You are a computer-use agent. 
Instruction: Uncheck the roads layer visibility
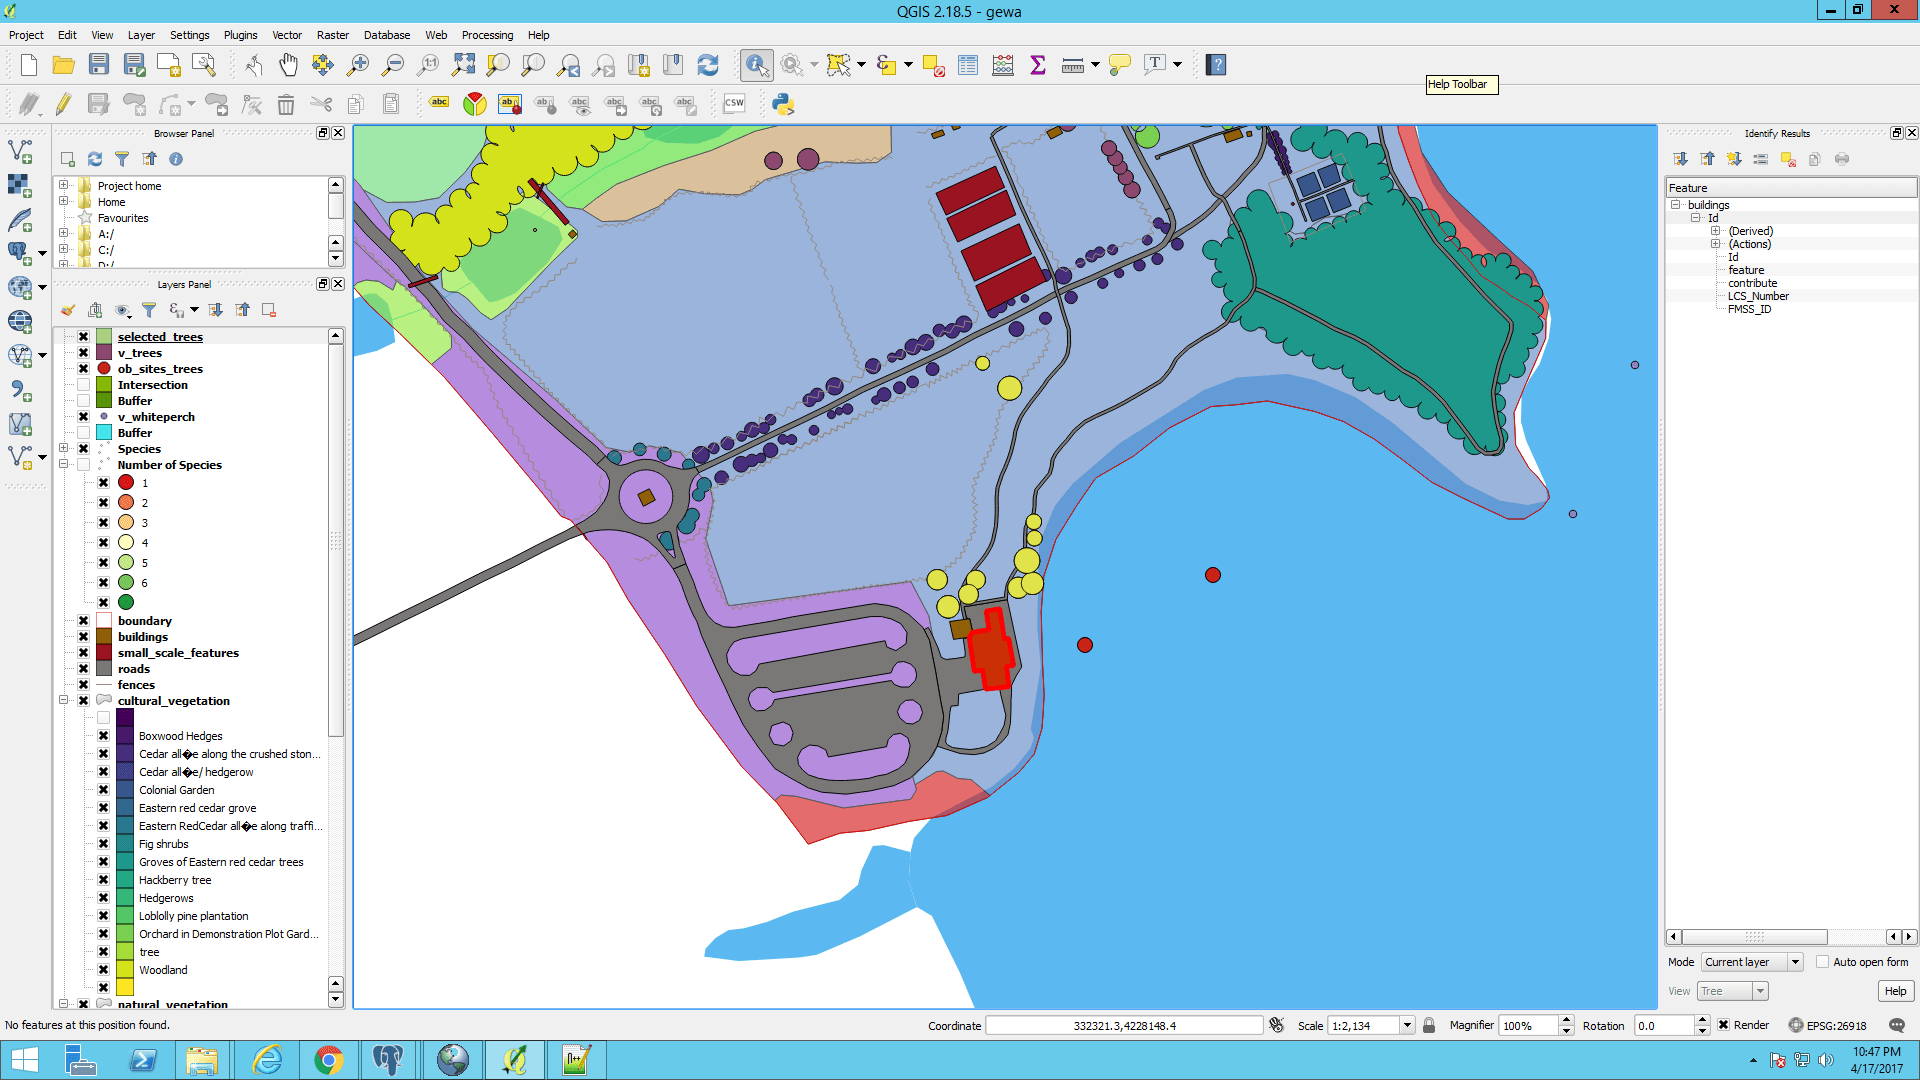coord(84,669)
